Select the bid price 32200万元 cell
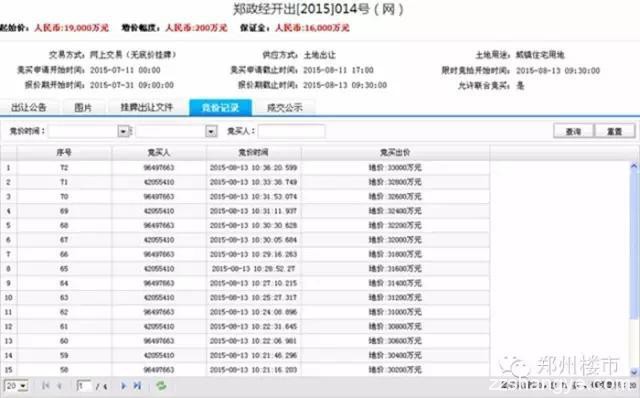Image resolution: width=640 pixels, height=398 pixels. click(395, 225)
